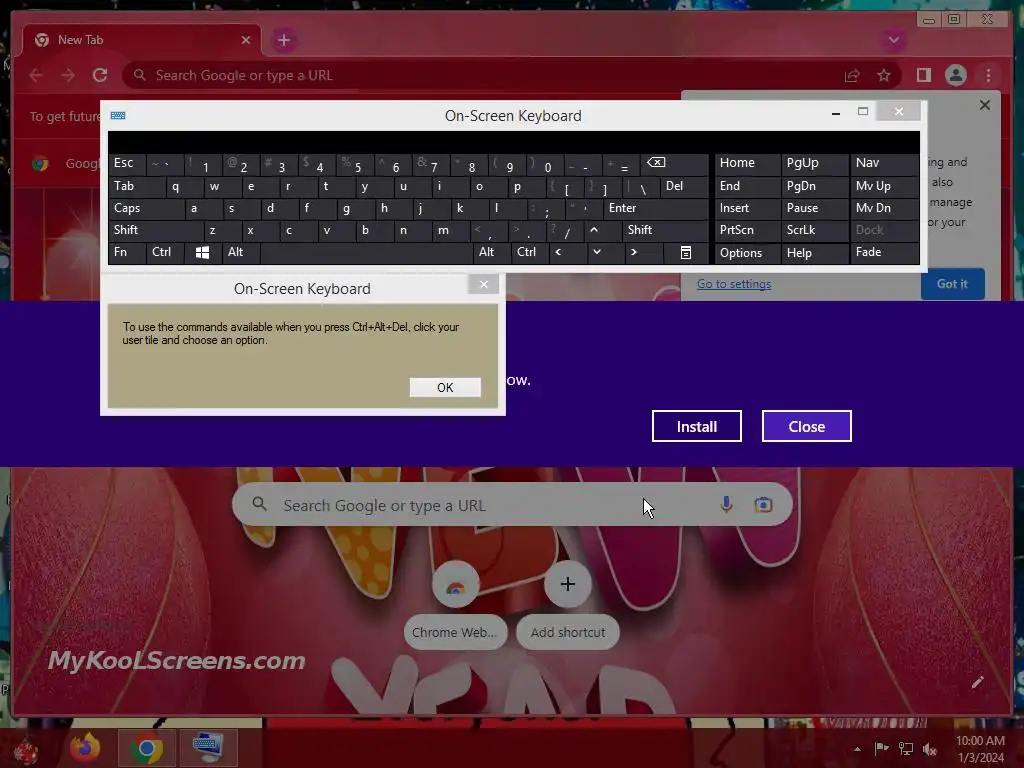This screenshot has width=1024, height=768.
Task: Click the On-Screen Keyboard taskbar icon
Action: [x=208, y=748]
